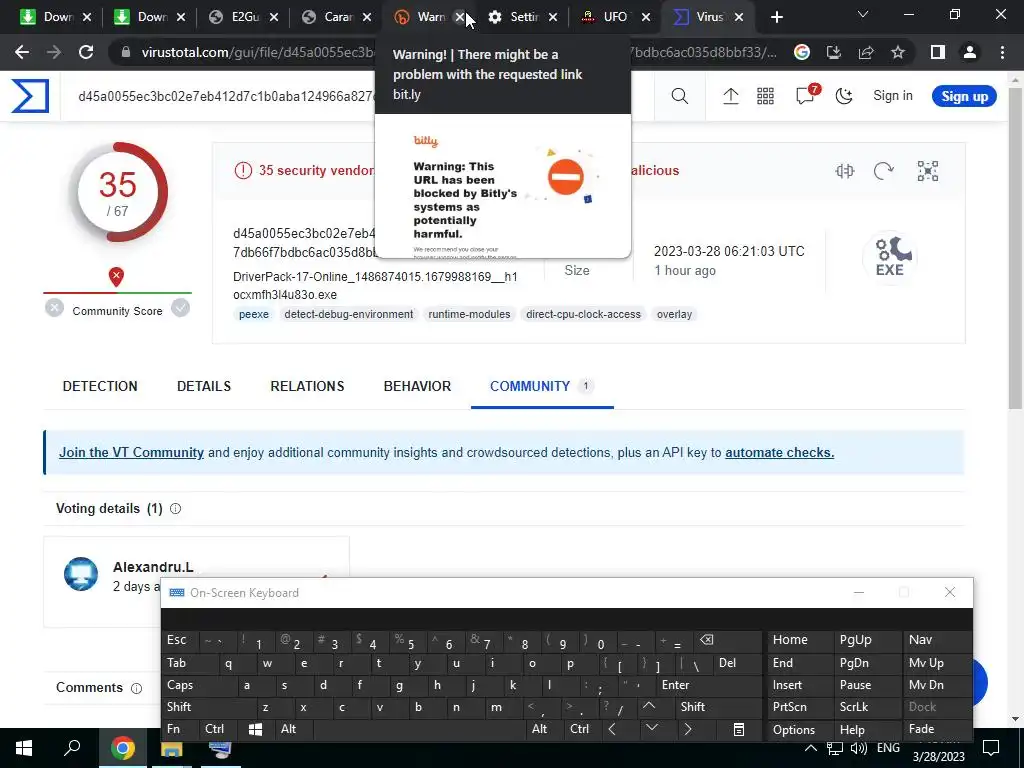Screen dimensions: 1024x768
Task: Open the Google extension icon in toolbar
Action: [802, 52]
